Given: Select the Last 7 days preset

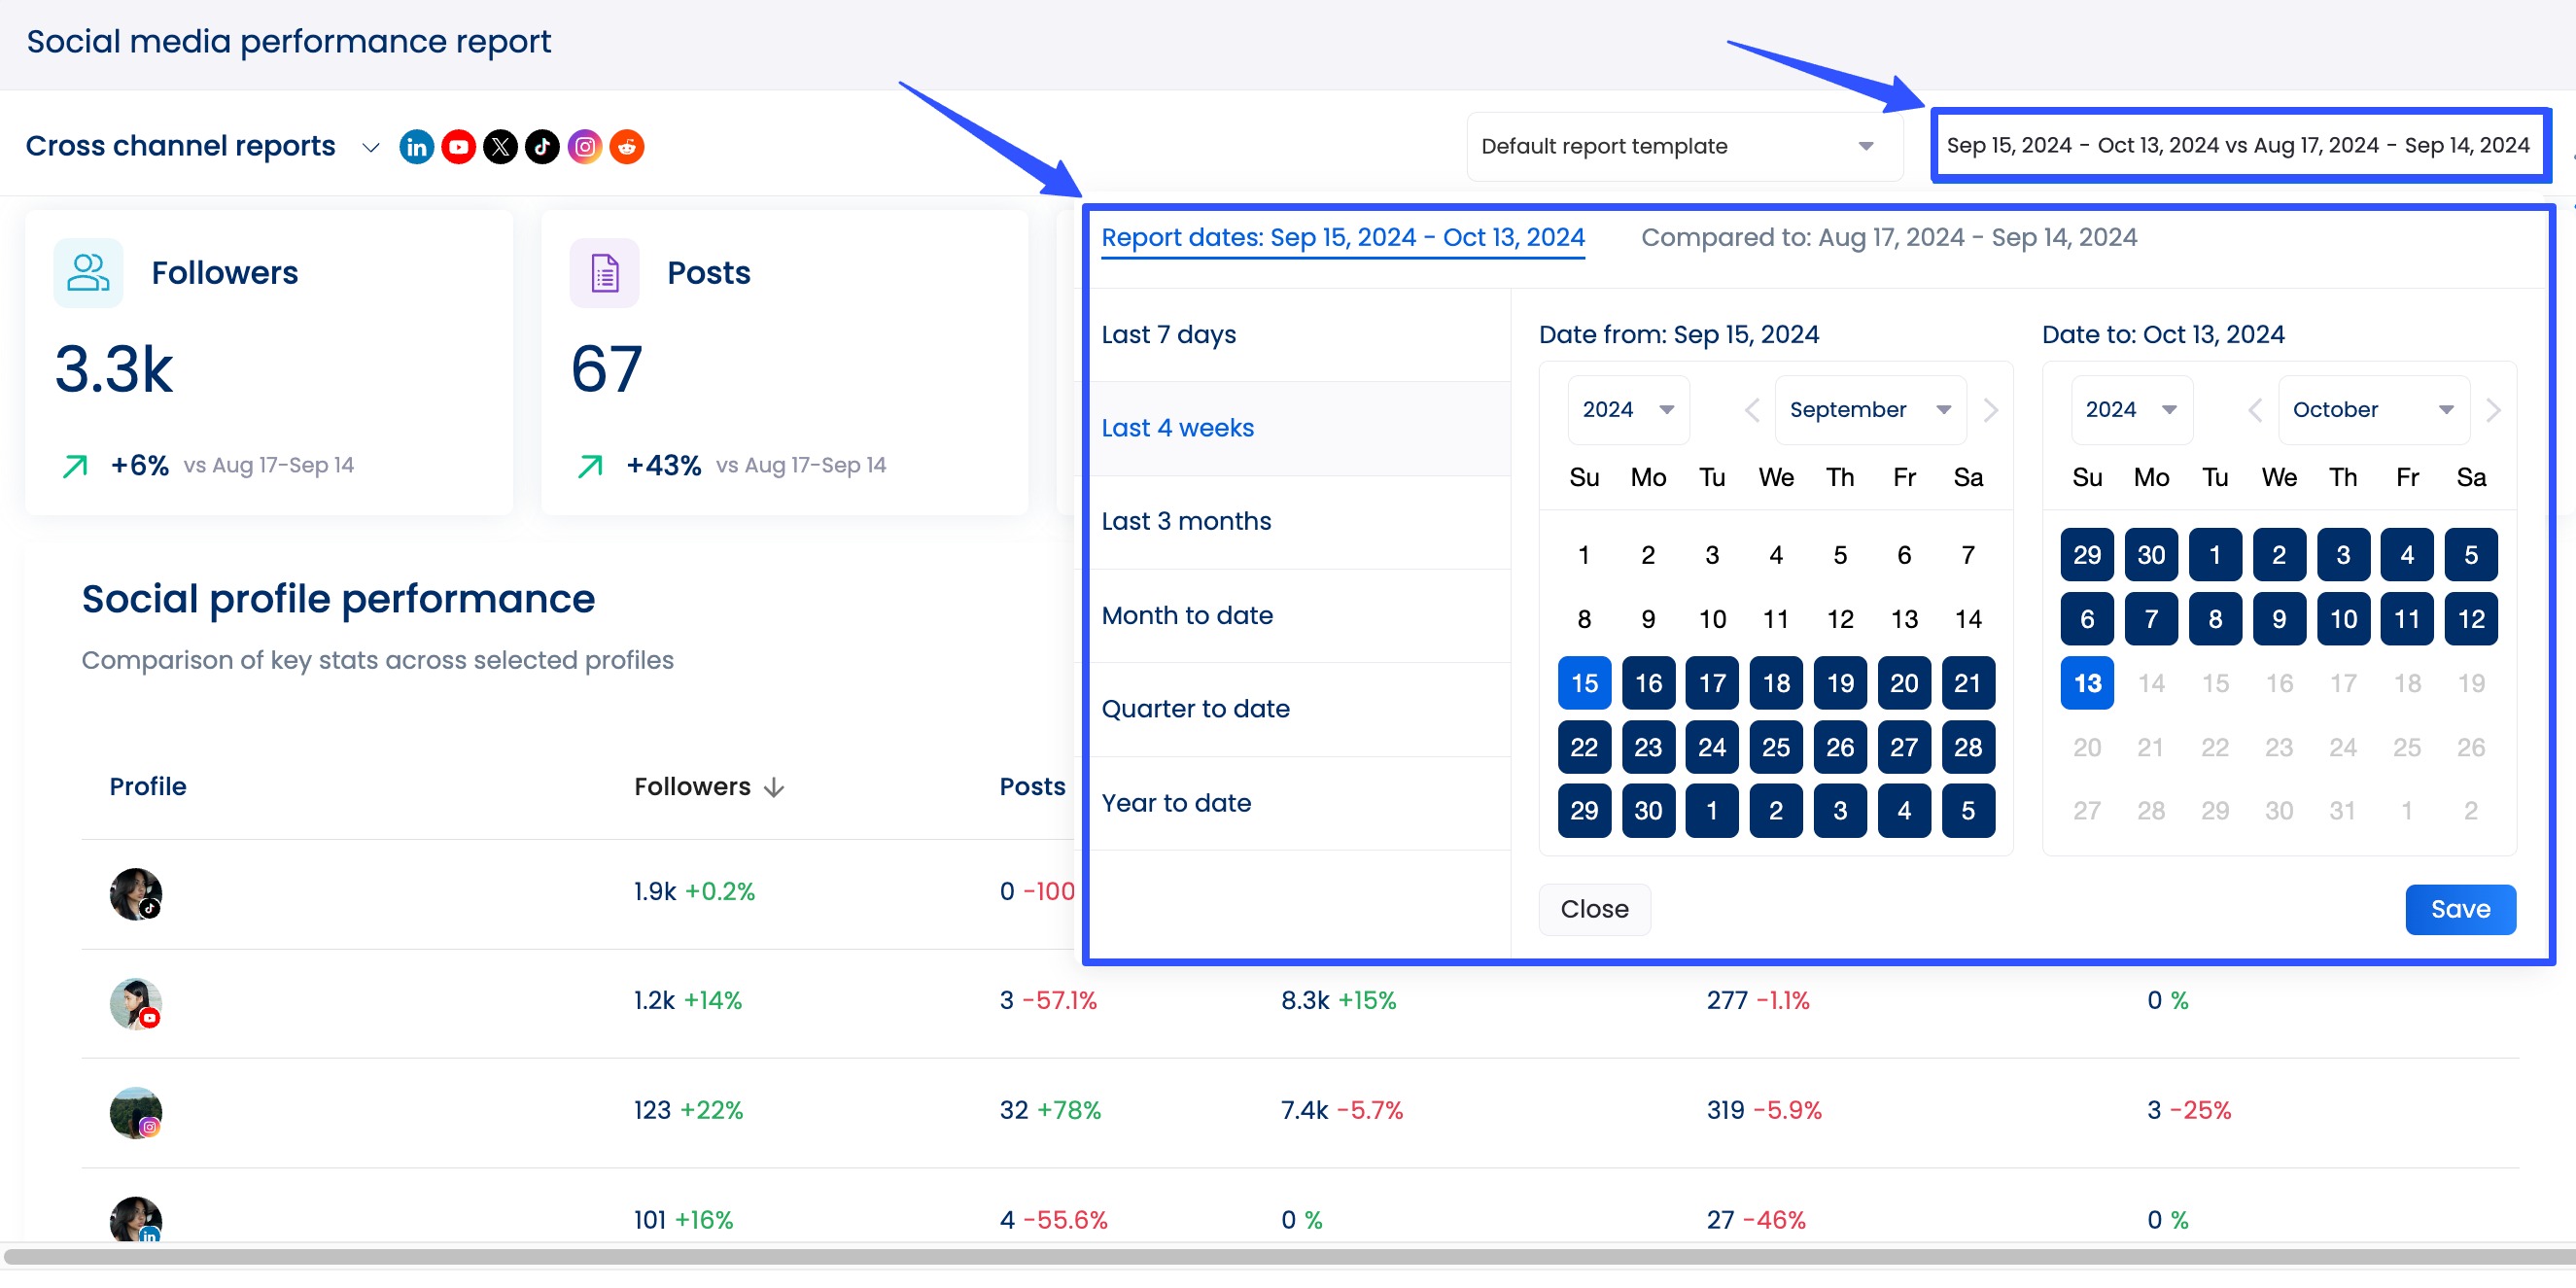Looking at the screenshot, I should click(x=1168, y=334).
